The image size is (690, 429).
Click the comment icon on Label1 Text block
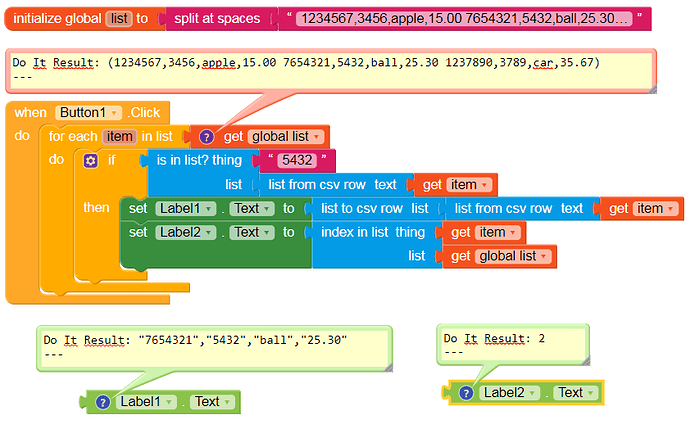(103, 402)
